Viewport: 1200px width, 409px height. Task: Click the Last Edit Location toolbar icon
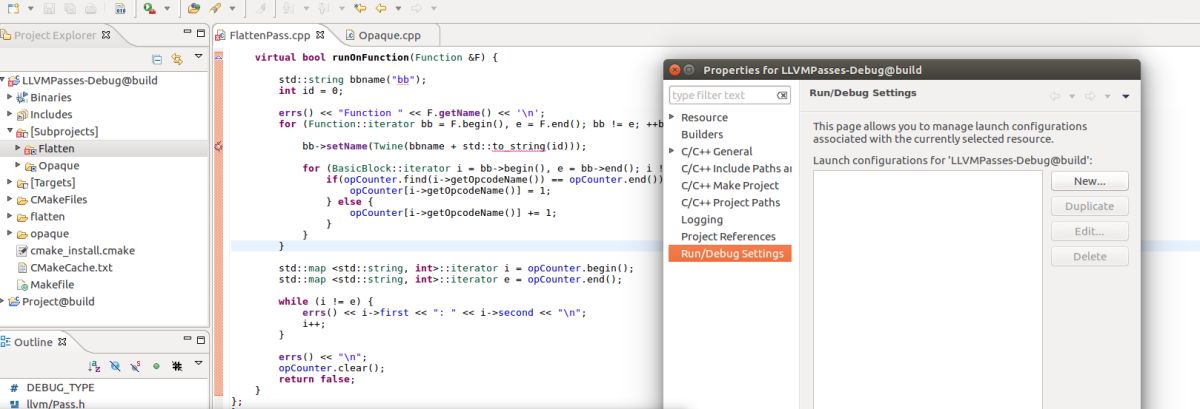(x=361, y=9)
